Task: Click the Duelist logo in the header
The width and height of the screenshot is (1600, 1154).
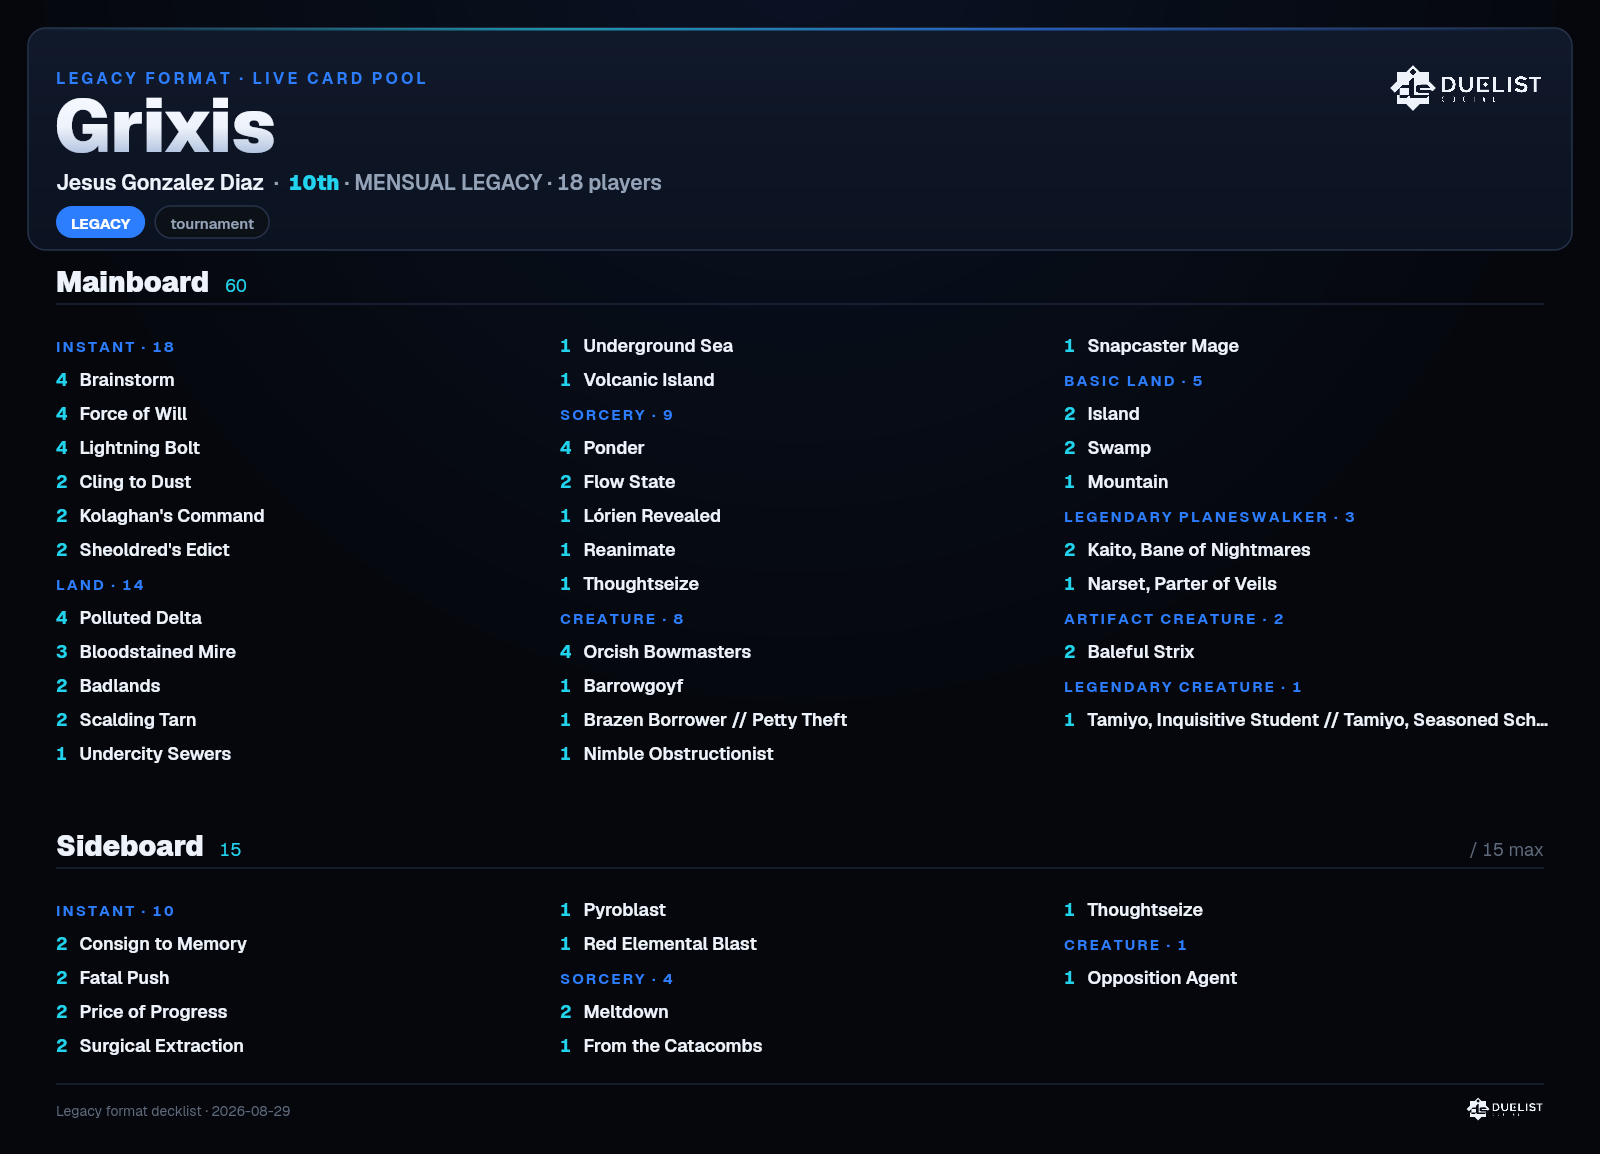Action: point(1466,87)
